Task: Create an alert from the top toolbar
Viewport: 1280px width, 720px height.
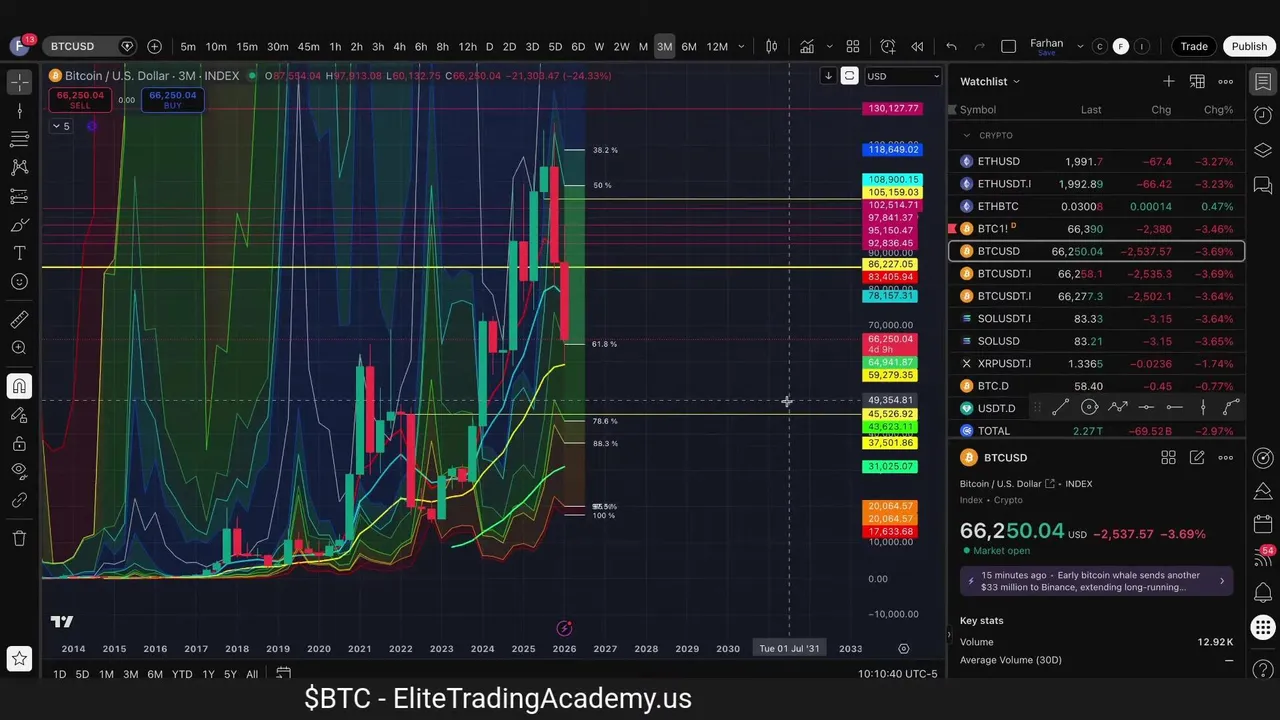Action: click(888, 46)
